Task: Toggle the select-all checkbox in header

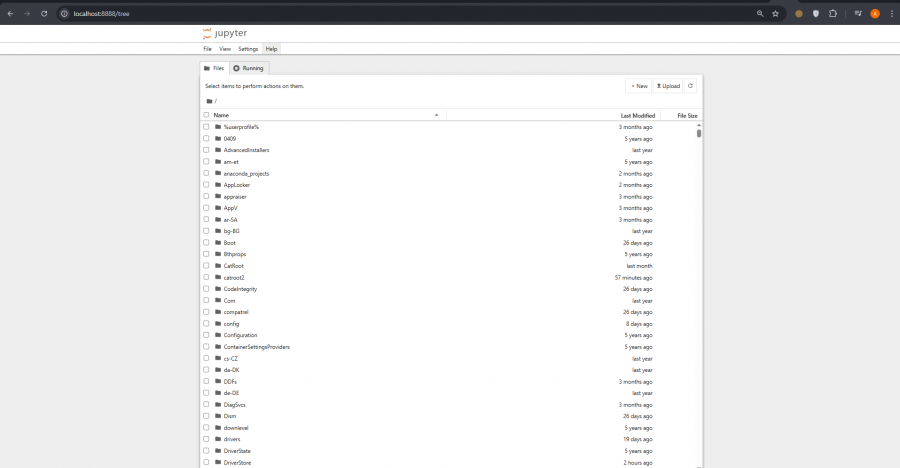Action: [207, 115]
